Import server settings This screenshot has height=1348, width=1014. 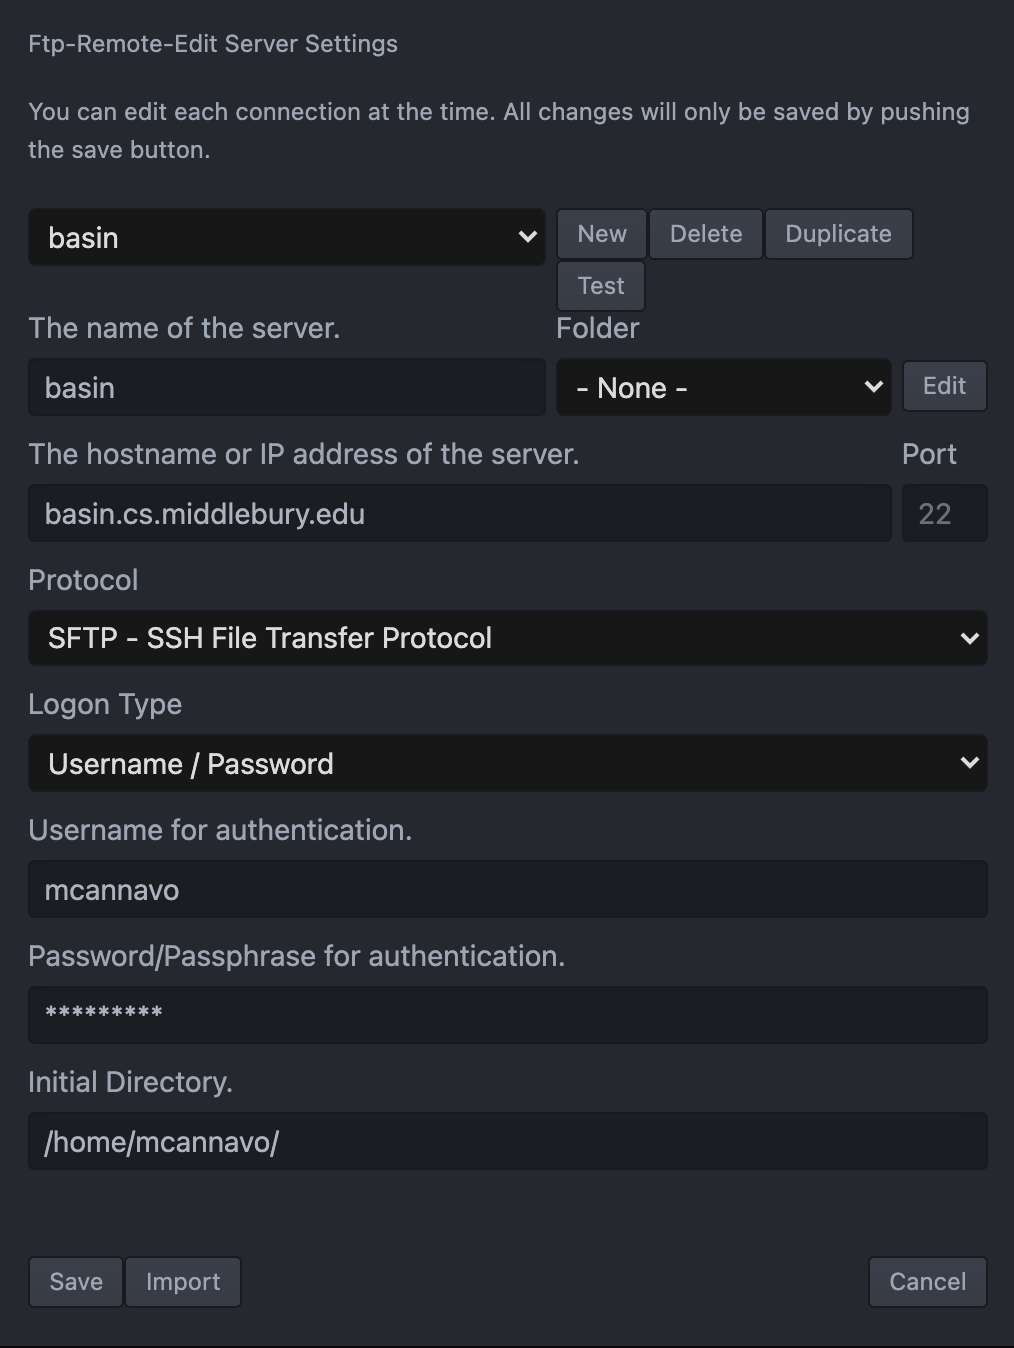pyautogui.click(x=183, y=1281)
